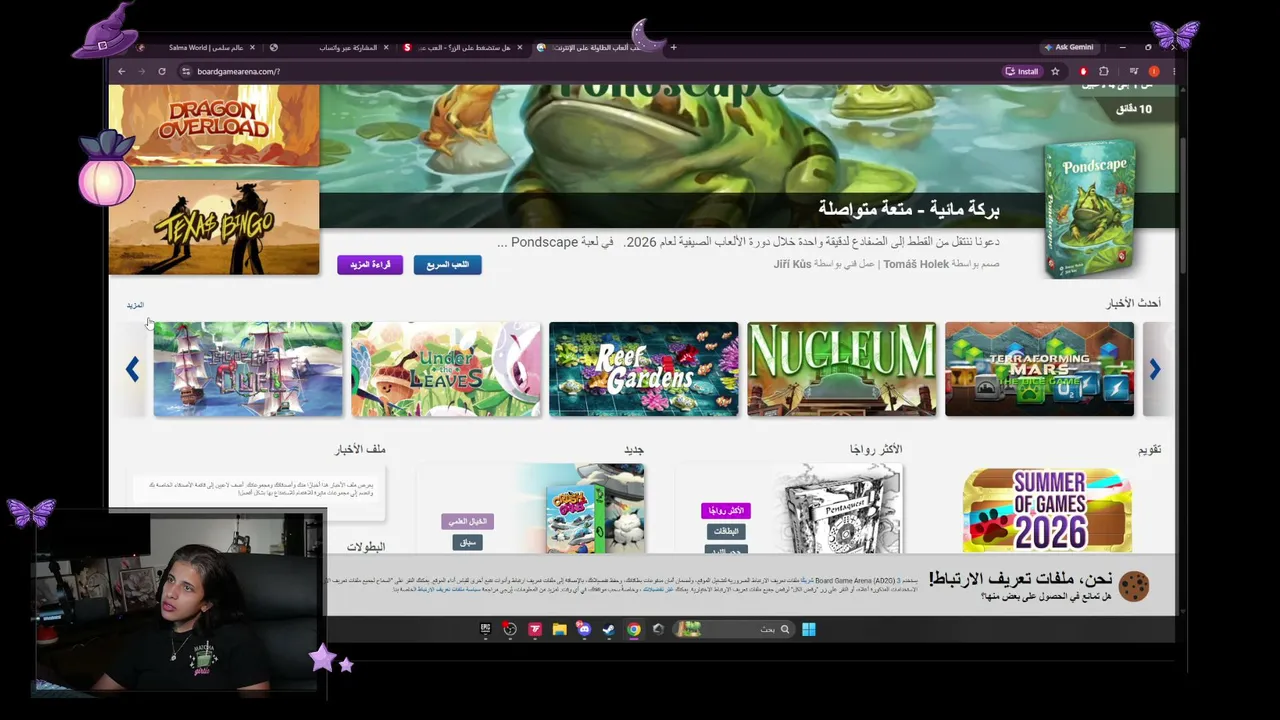Image resolution: width=1280 pixels, height=720 pixels.
Task: Open the Chrome three-dot menu
Action: point(1174,71)
